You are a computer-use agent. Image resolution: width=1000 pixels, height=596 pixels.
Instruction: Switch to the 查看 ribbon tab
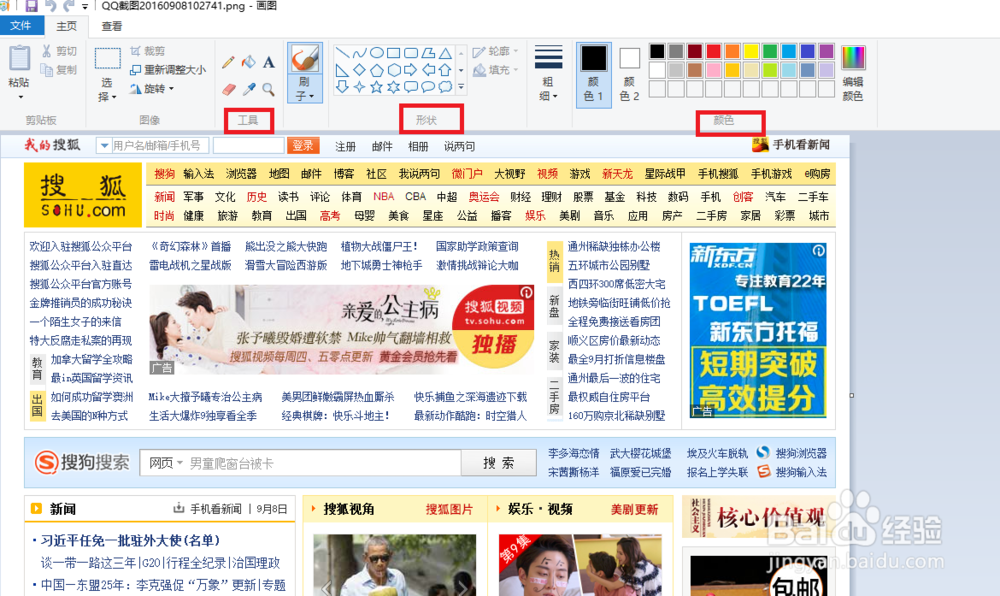[112, 26]
